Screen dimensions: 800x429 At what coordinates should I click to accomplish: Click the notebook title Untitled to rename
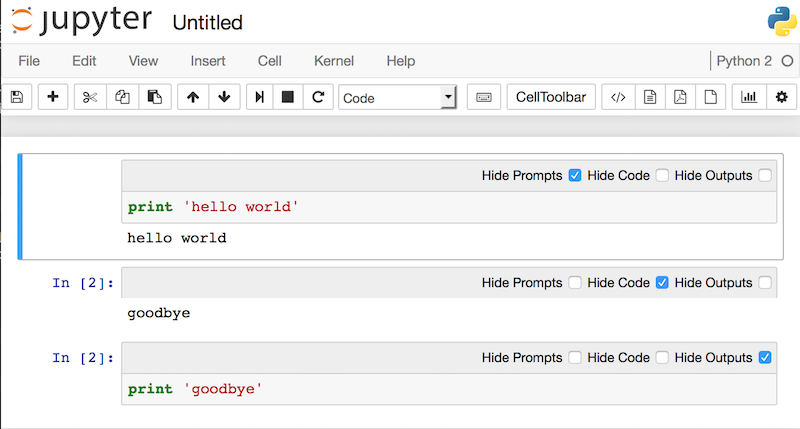tap(207, 22)
